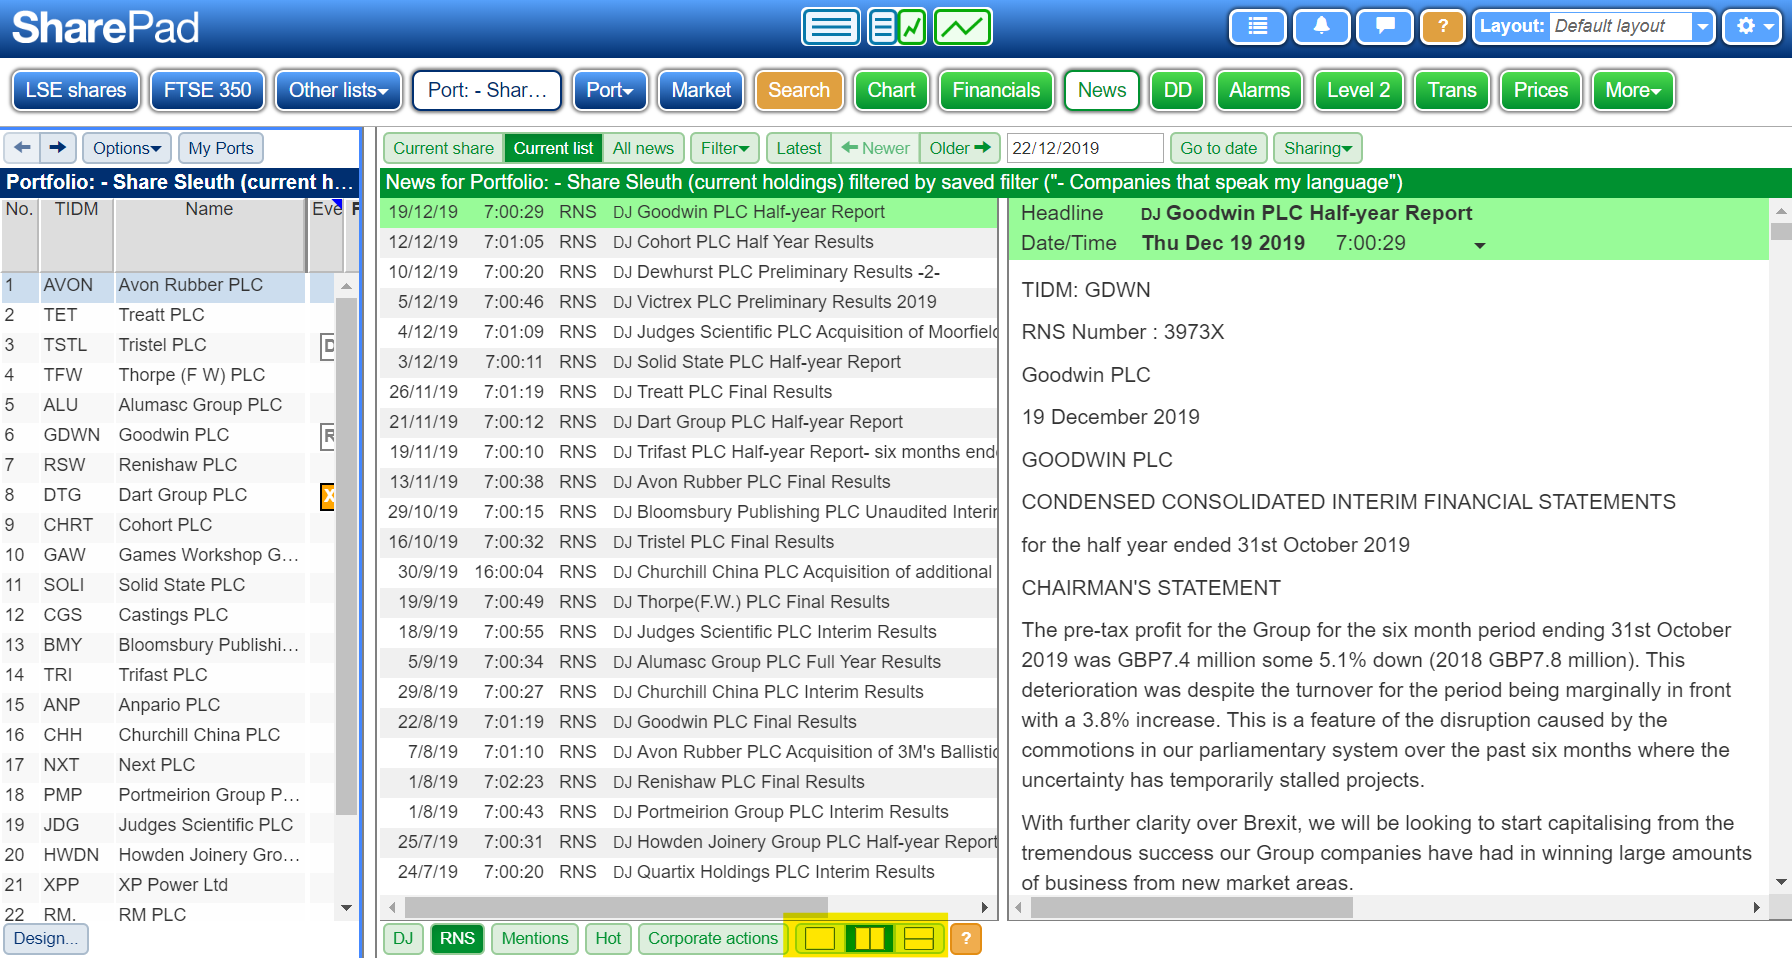
Task: Open Sharing dropdown
Action: tap(1317, 148)
